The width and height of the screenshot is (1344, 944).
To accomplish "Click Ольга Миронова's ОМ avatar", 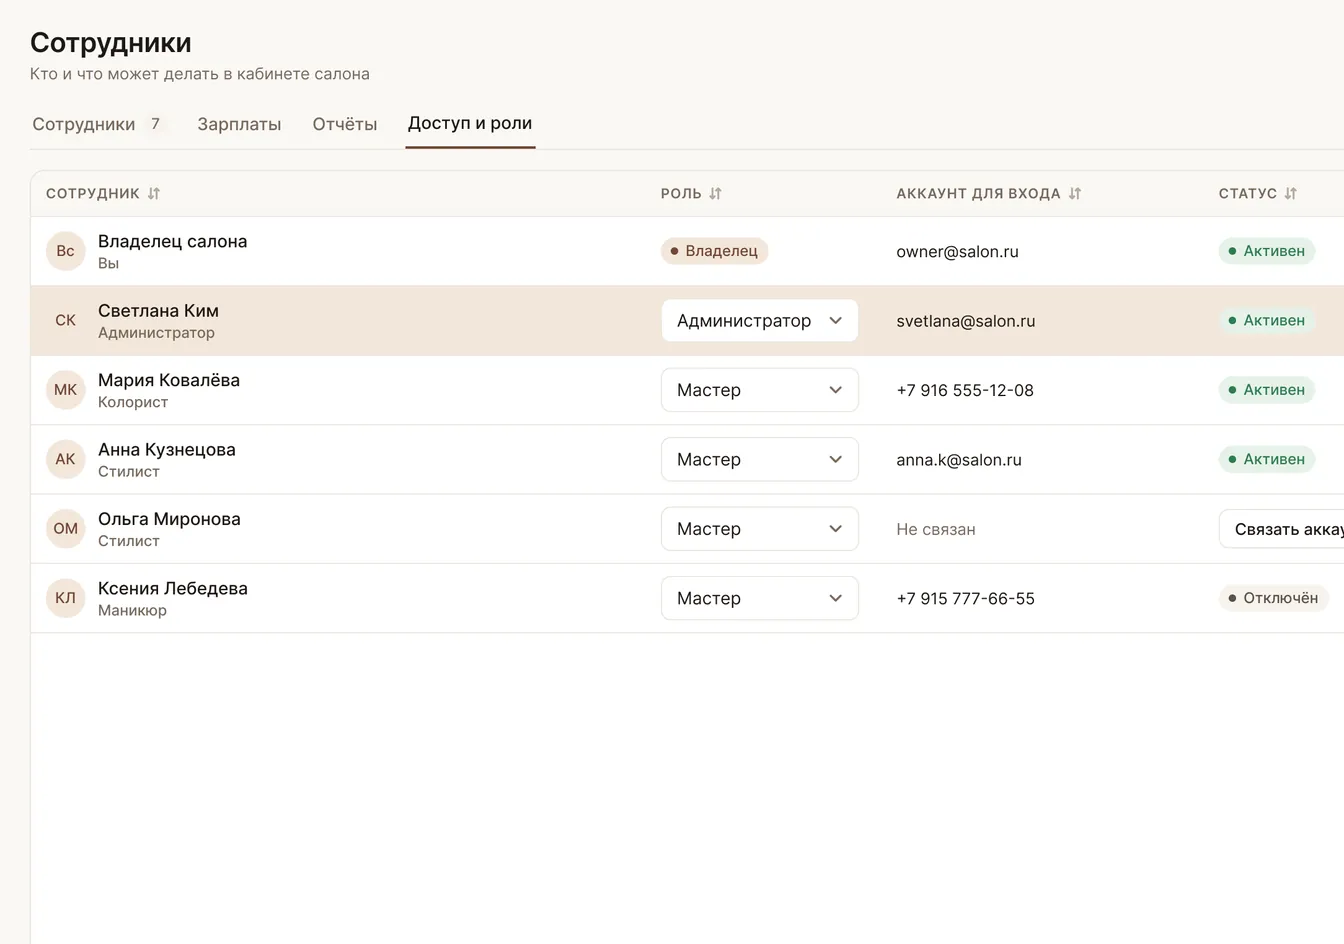I will click(66, 528).
